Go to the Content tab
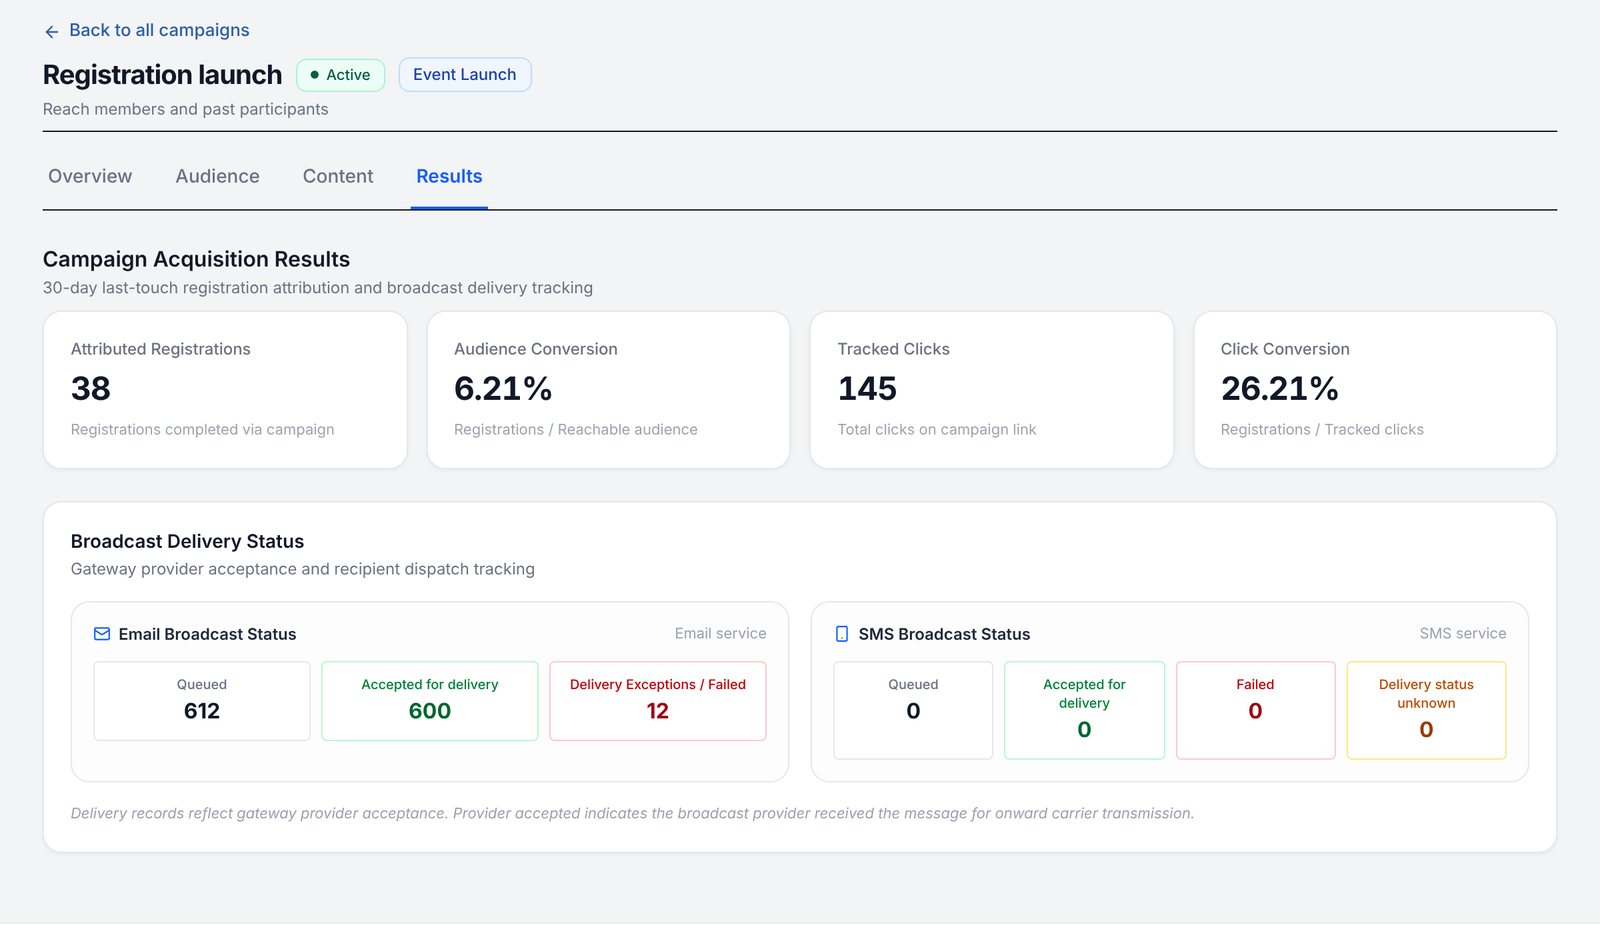1600x925 pixels. (x=338, y=176)
